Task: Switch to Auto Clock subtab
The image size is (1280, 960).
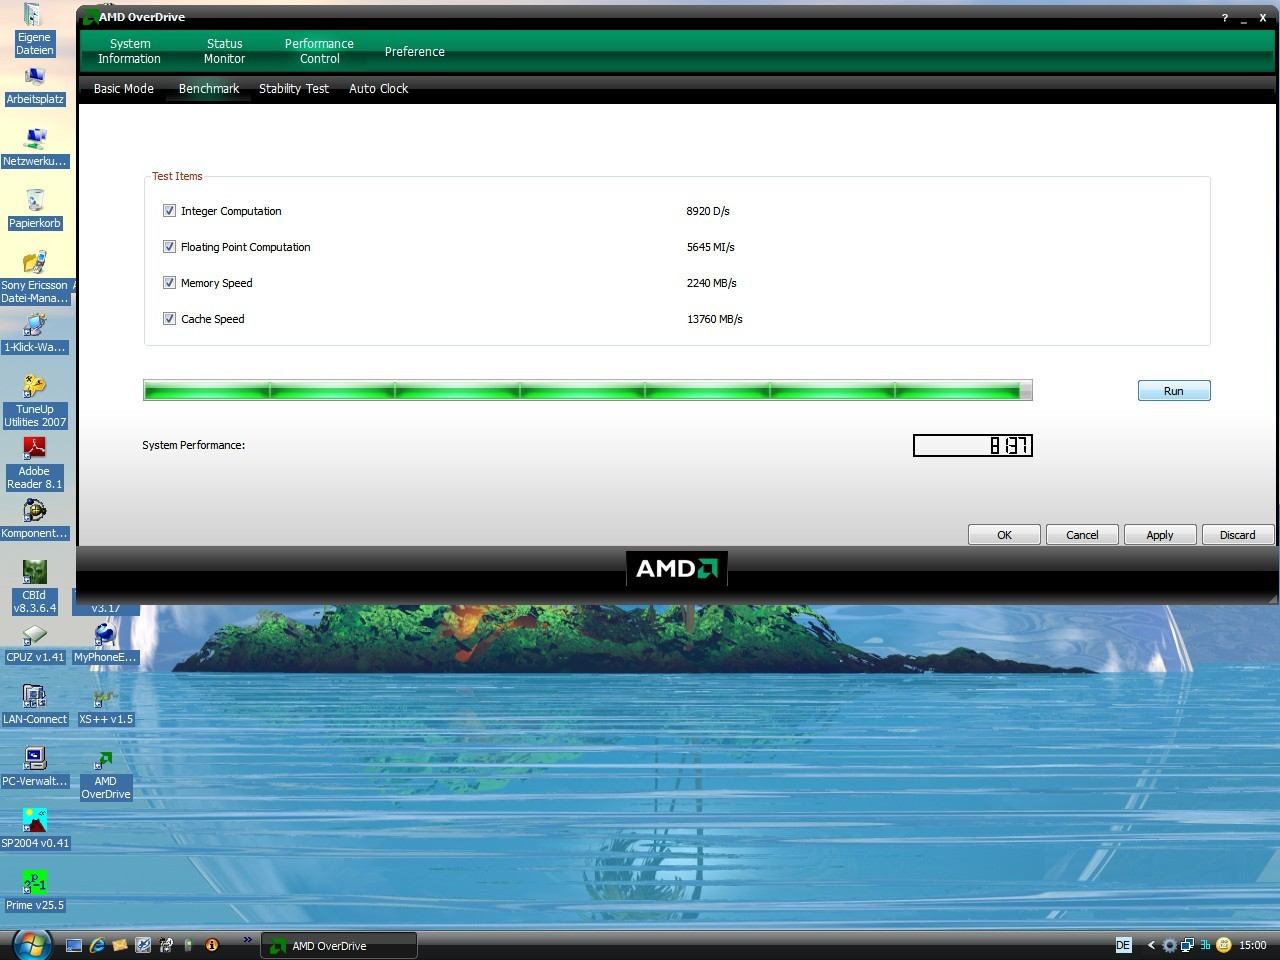Action: point(379,89)
